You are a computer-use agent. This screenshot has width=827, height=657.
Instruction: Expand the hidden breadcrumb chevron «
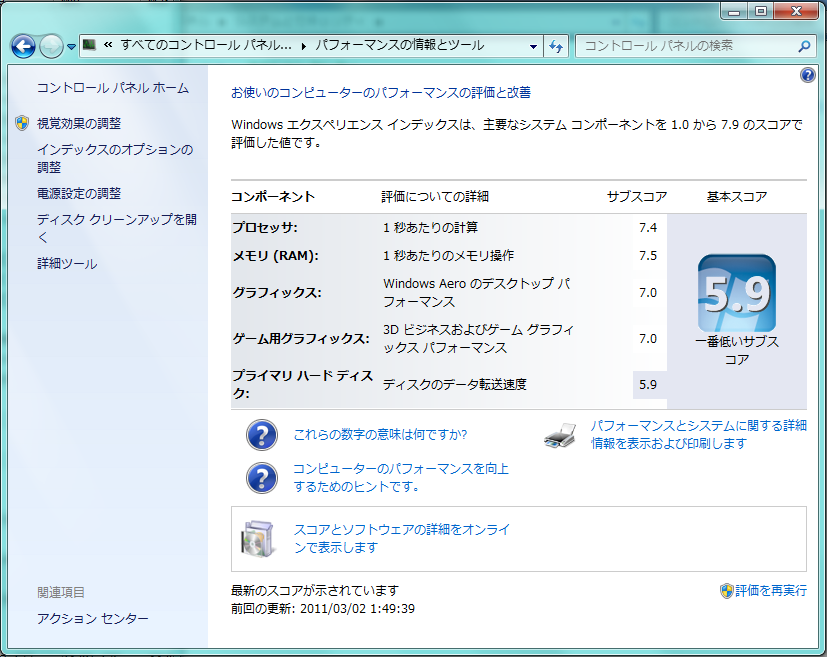point(108,45)
